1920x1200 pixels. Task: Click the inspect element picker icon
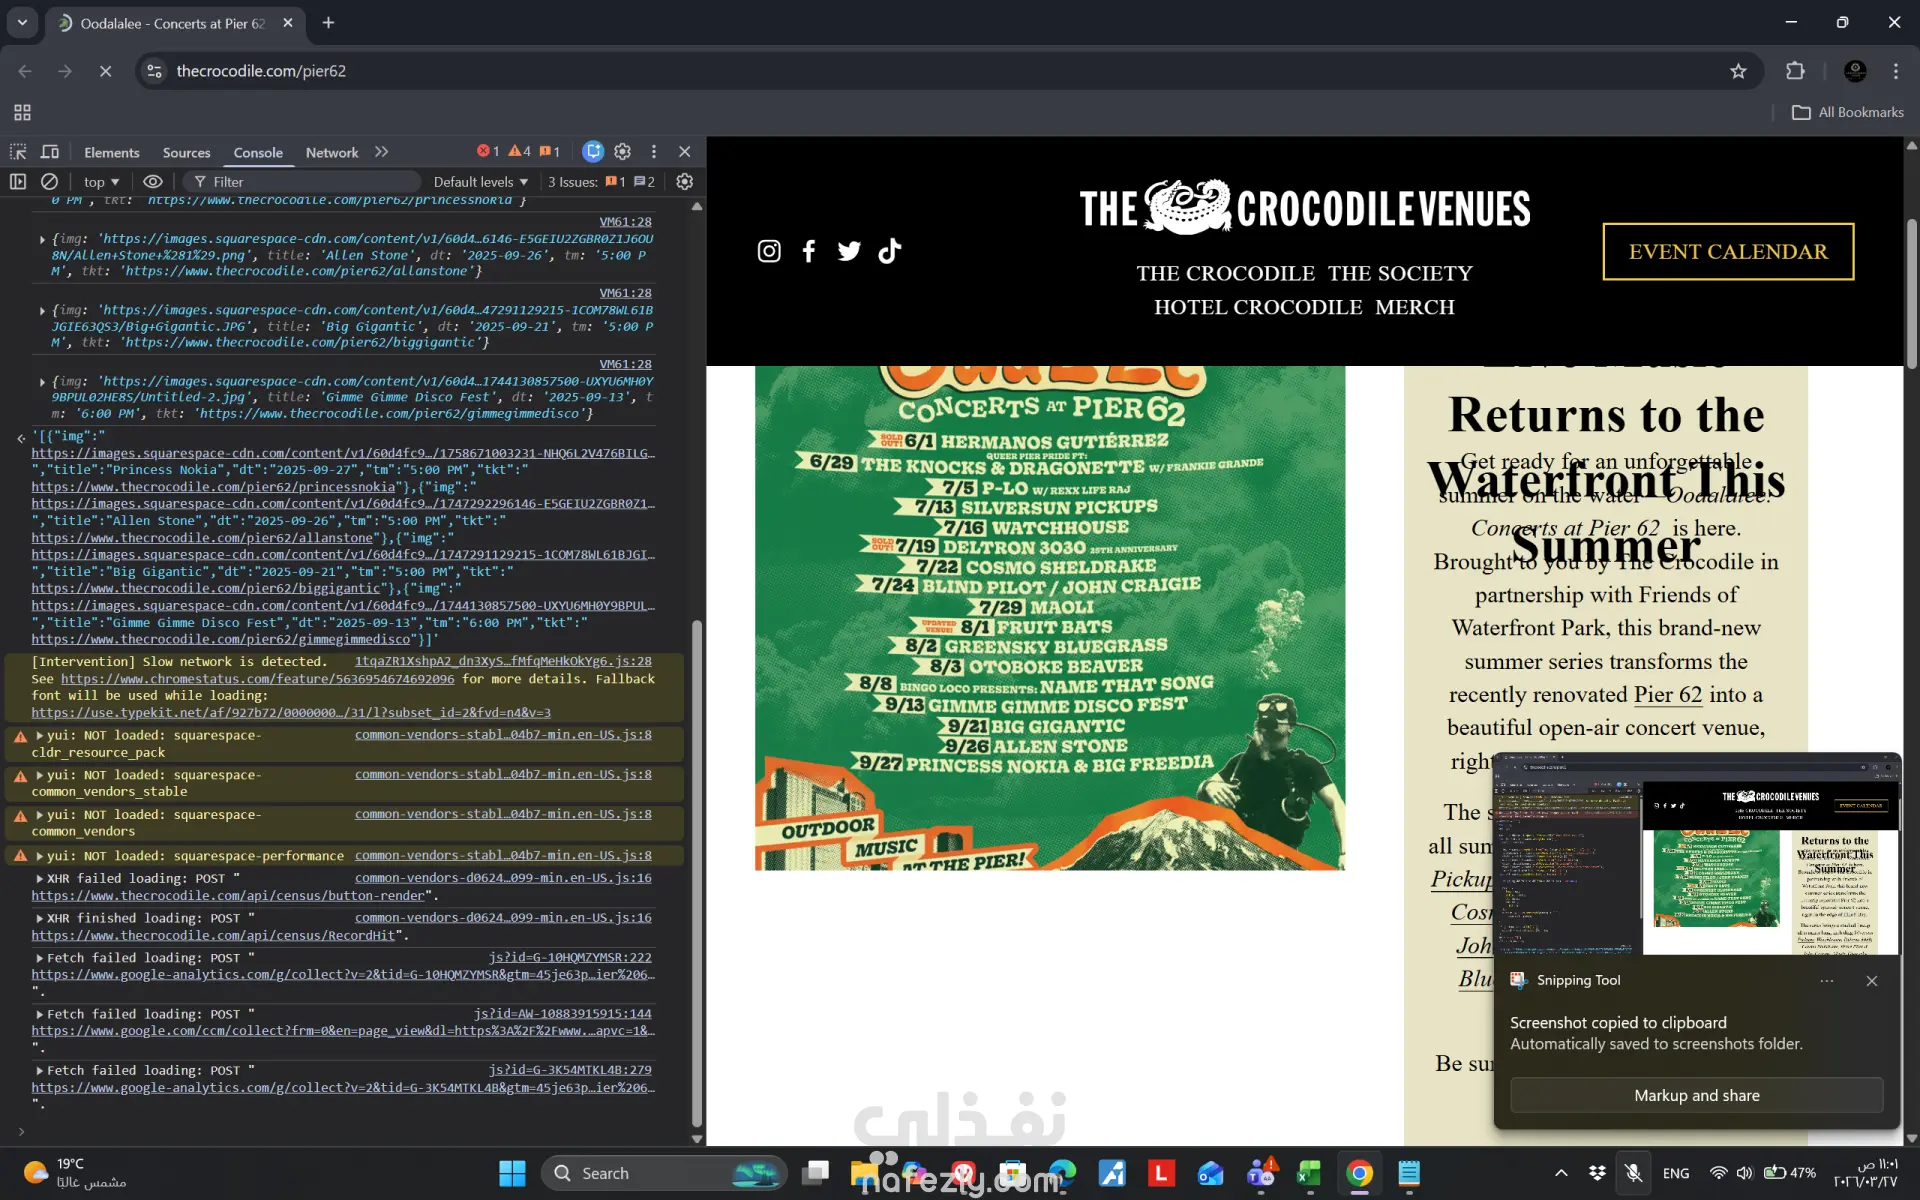[18, 152]
